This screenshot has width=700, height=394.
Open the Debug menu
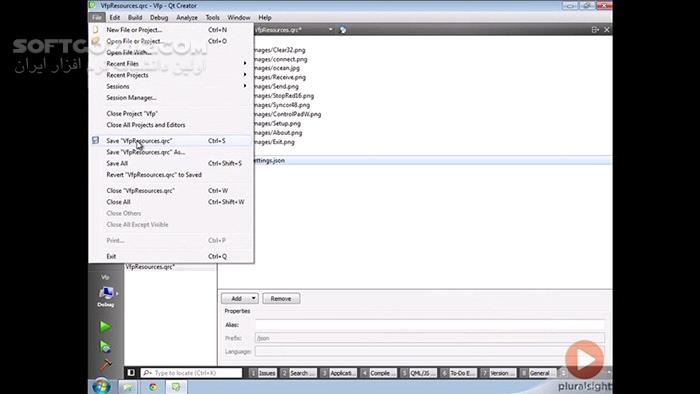pos(159,17)
